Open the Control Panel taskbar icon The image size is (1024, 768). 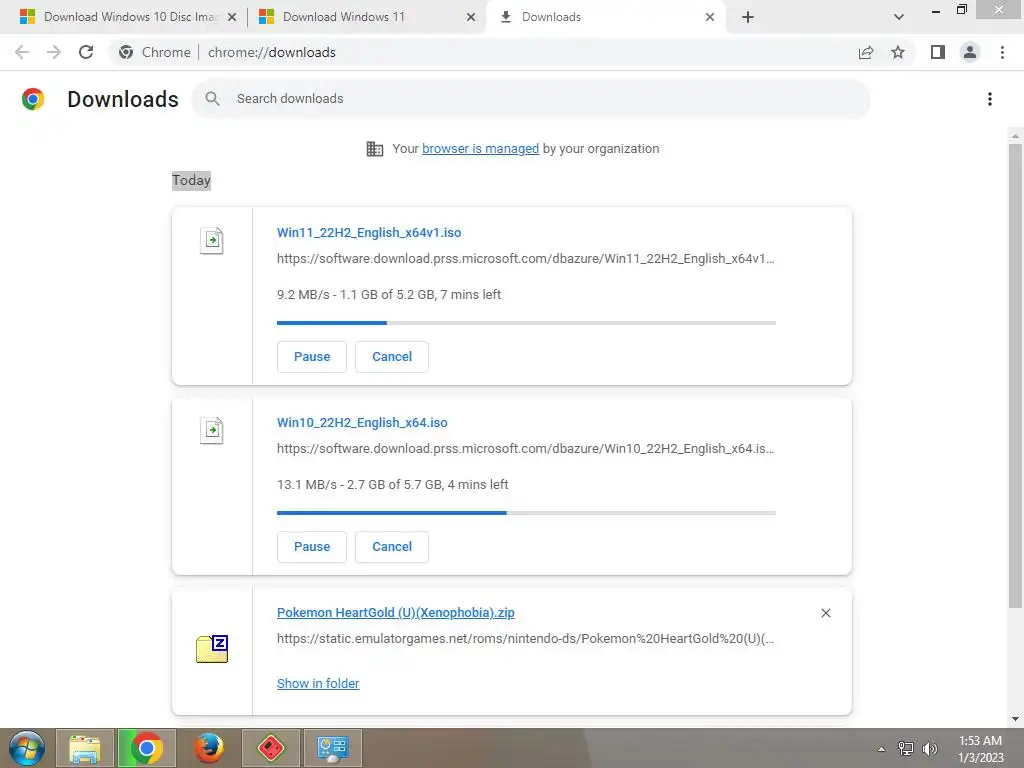[x=332, y=748]
